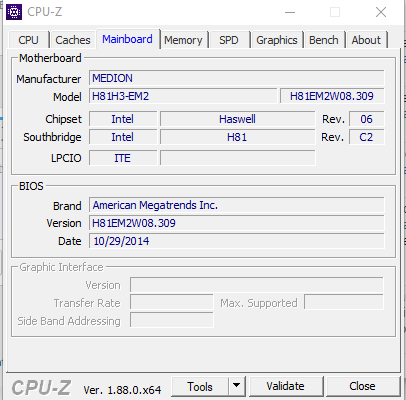Click the southbridge revision C2 value
Image resolution: width=406 pixels, height=400 pixels.
coord(366,137)
